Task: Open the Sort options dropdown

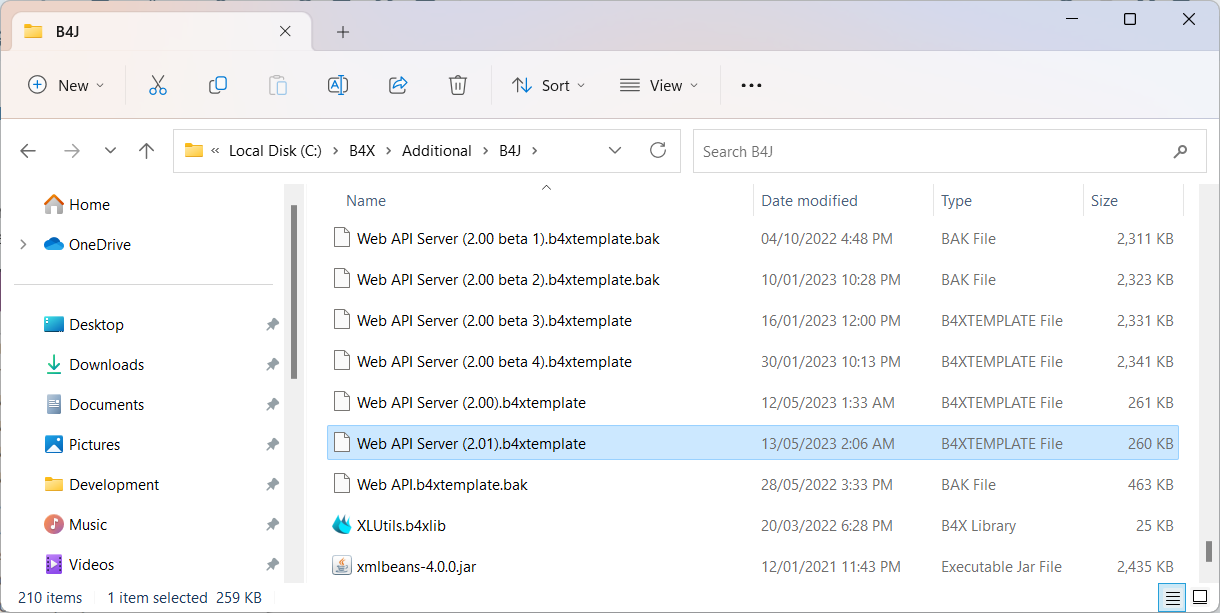Action: click(x=549, y=85)
